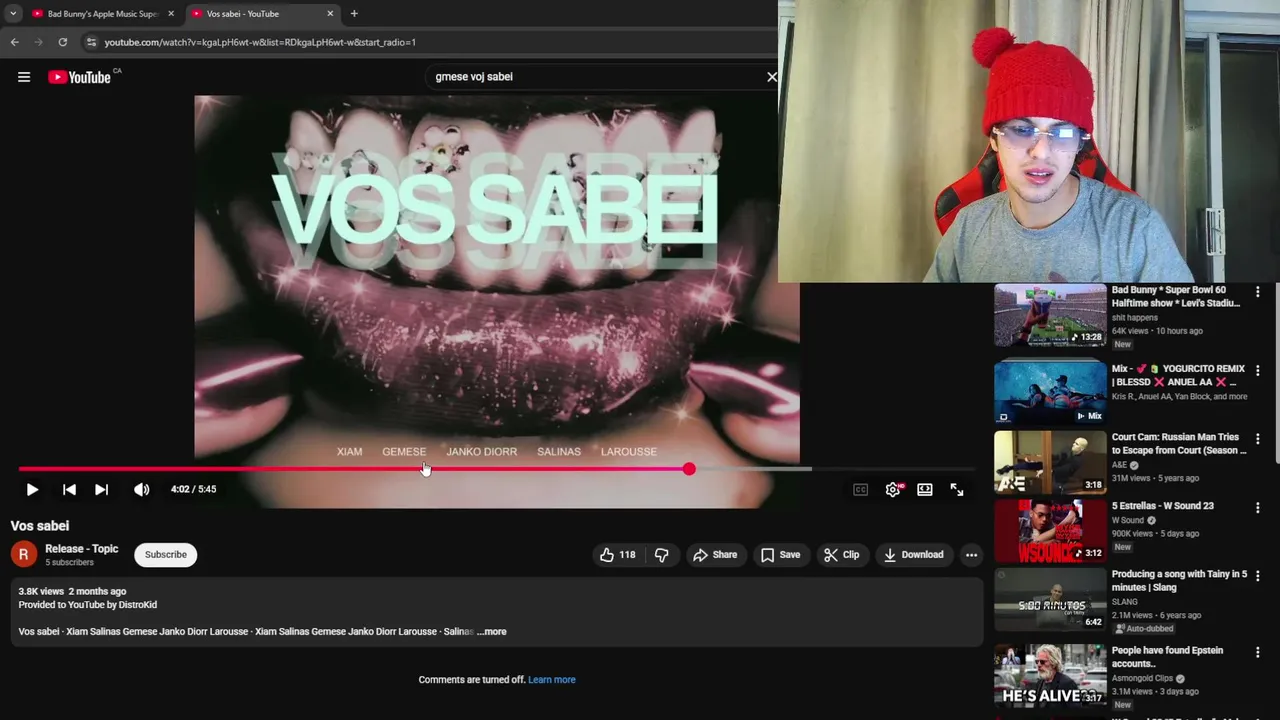Open options menu for Epstein accounts video
The width and height of the screenshot is (1280, 720).
[1258, 652]
